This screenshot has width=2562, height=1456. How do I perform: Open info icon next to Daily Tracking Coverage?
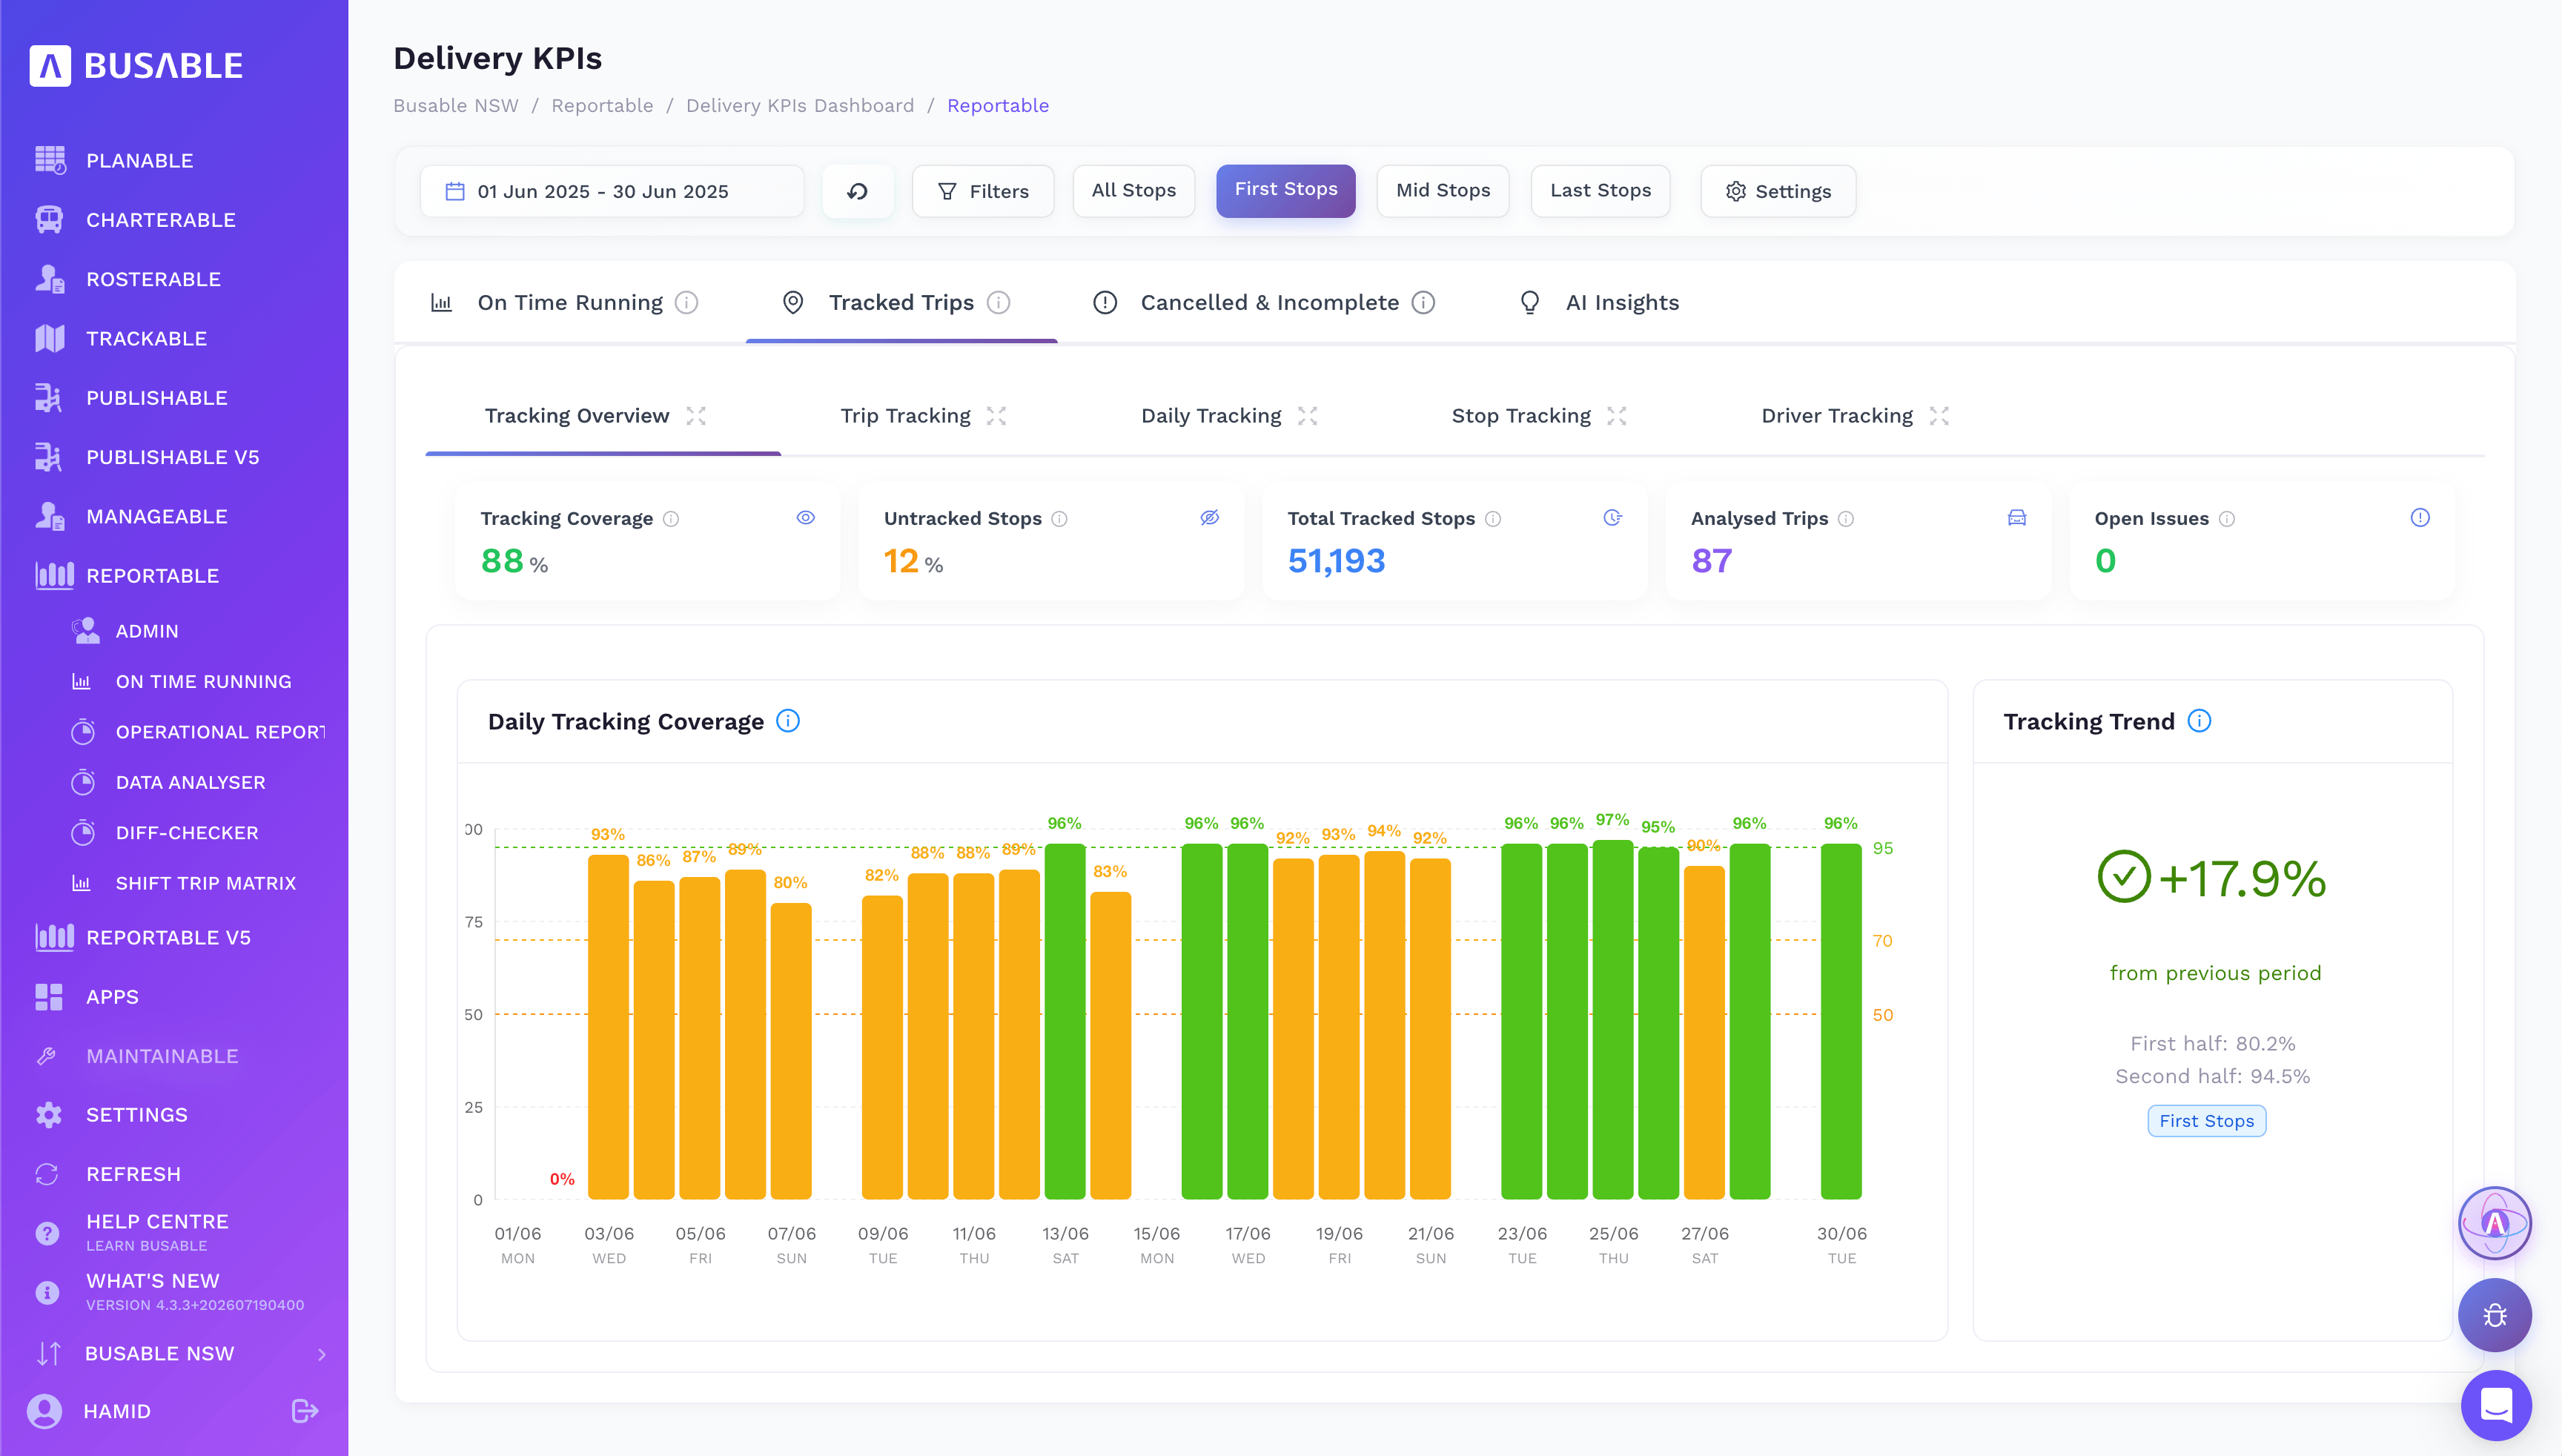click(x=788, y=721)
